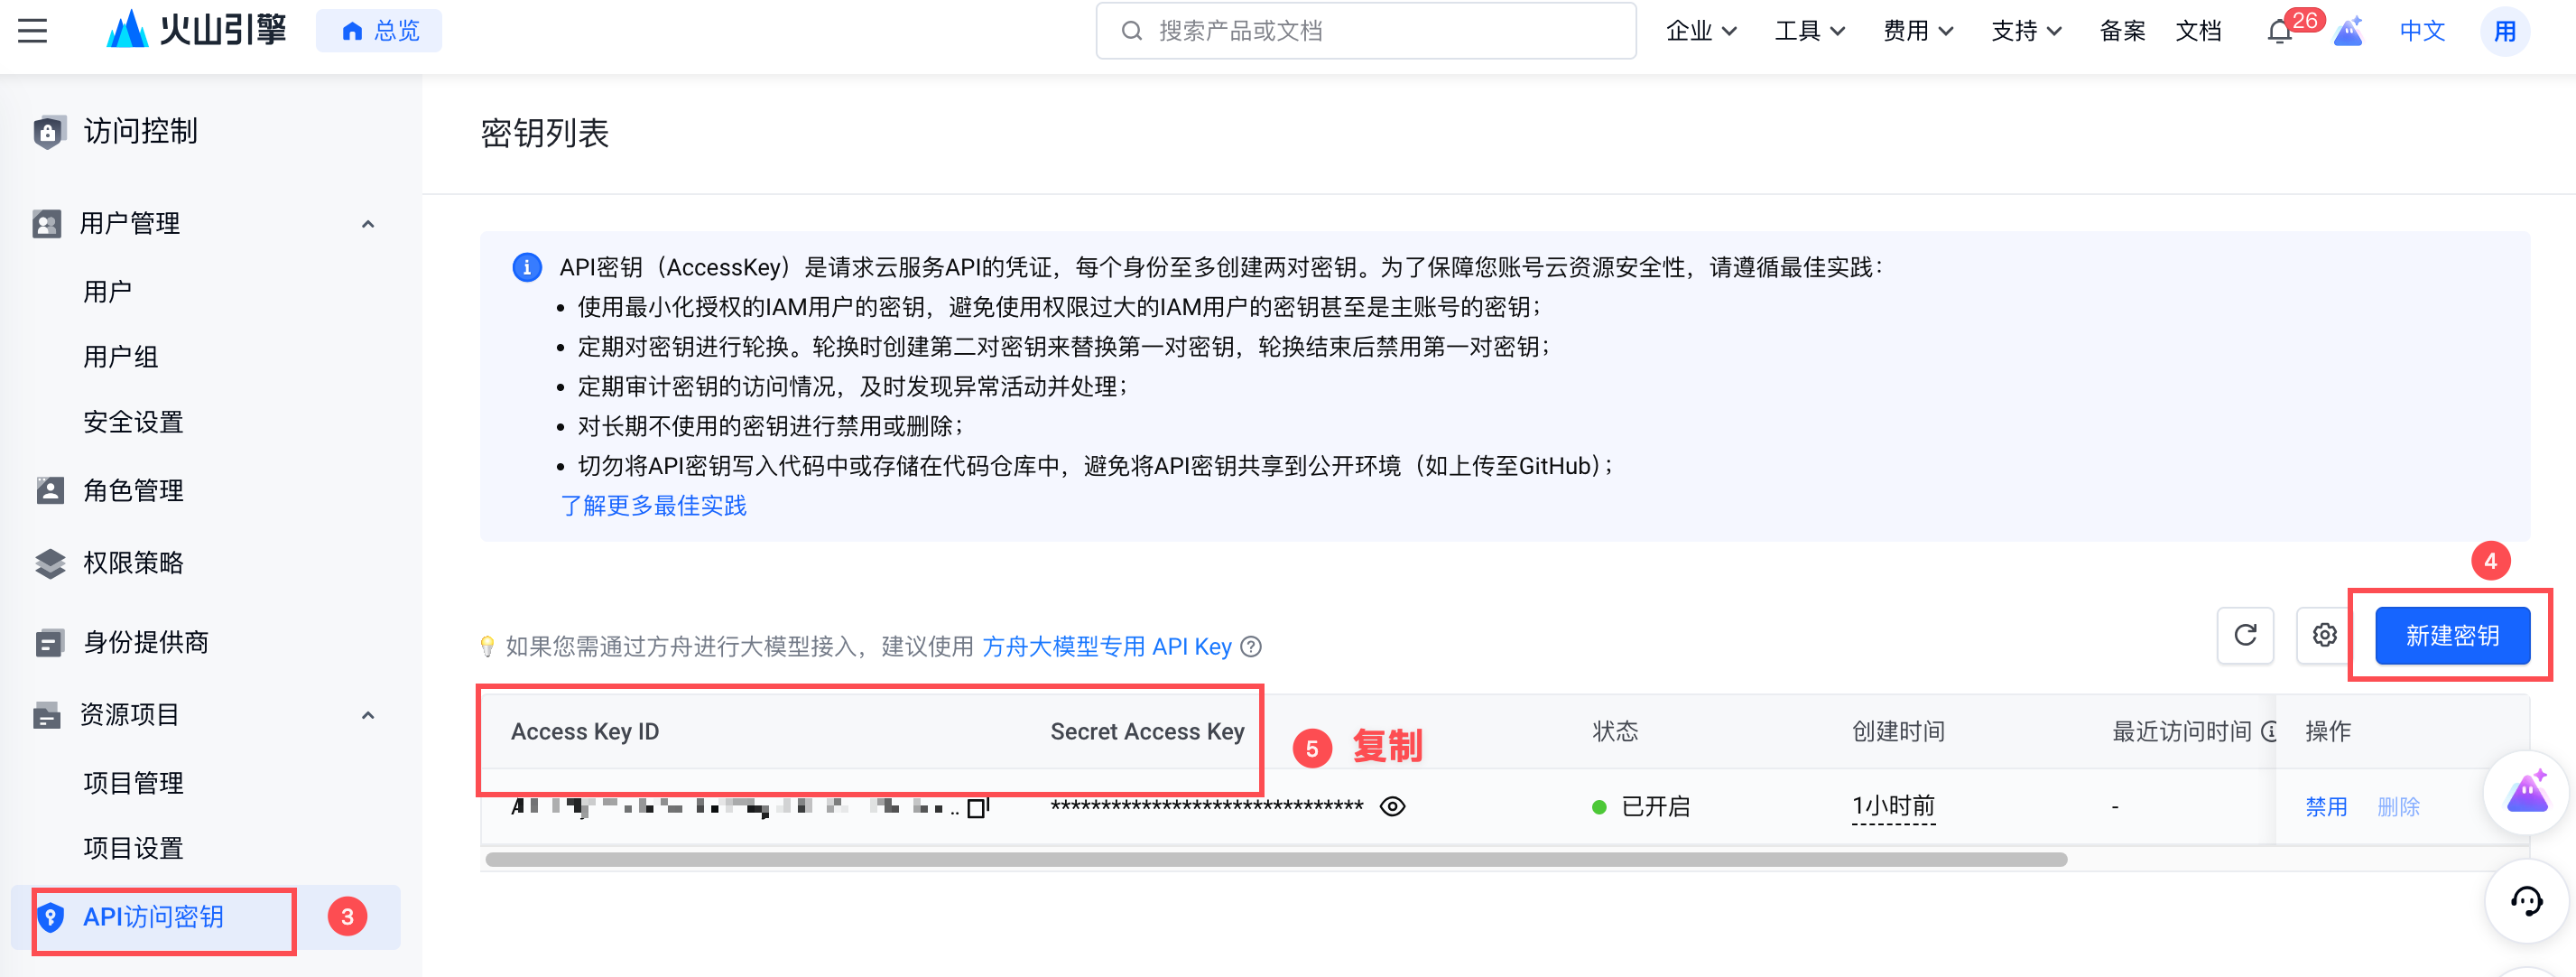Click the Volcano Engine logo
The height and width of the screenshot is (977, 2576).
(x=196, y=30)
